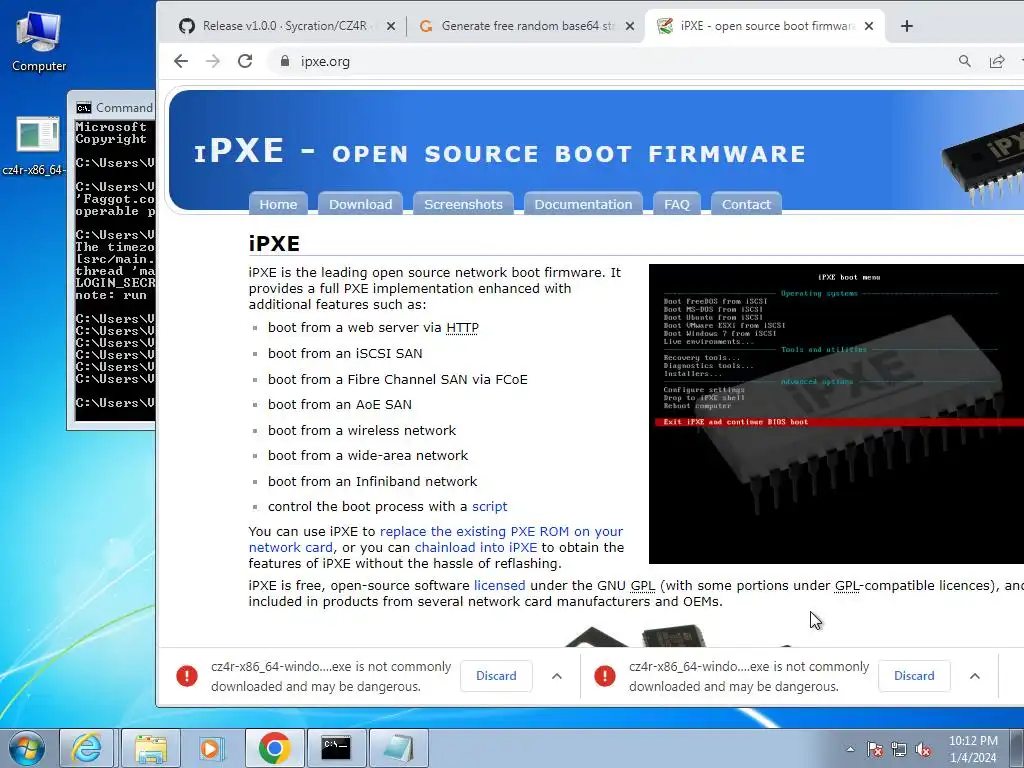Image resolution: width=1024 pixels, height=768 pixels.
Task: Open the Windows Start menu
Action: coord(26,748)
